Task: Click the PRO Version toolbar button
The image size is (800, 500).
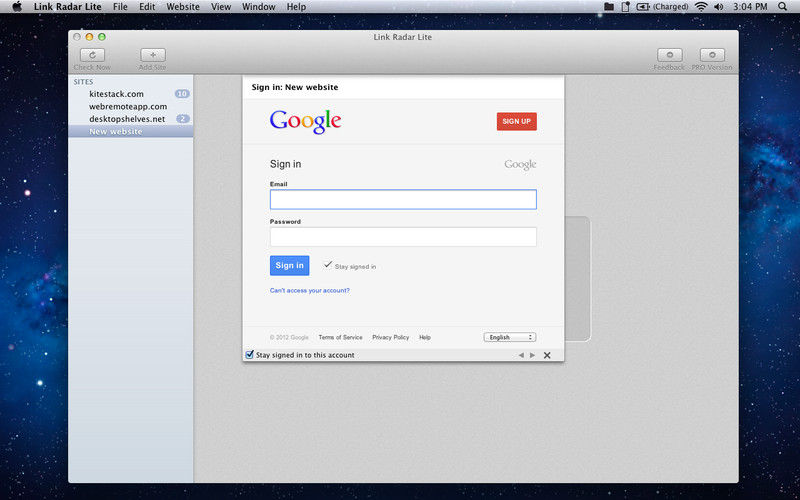Action: [712, 55]
